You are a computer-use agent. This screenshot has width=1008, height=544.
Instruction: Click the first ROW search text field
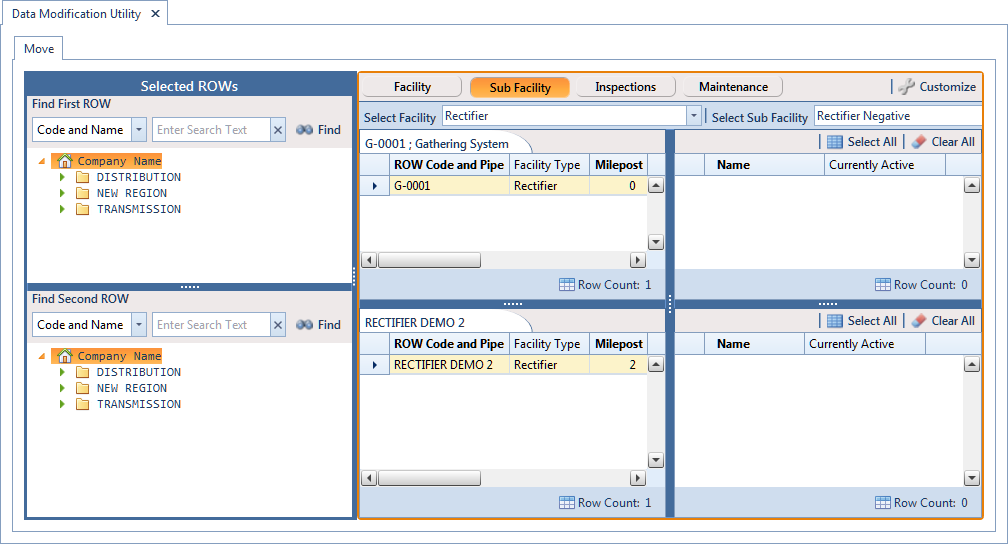[211, 130]
